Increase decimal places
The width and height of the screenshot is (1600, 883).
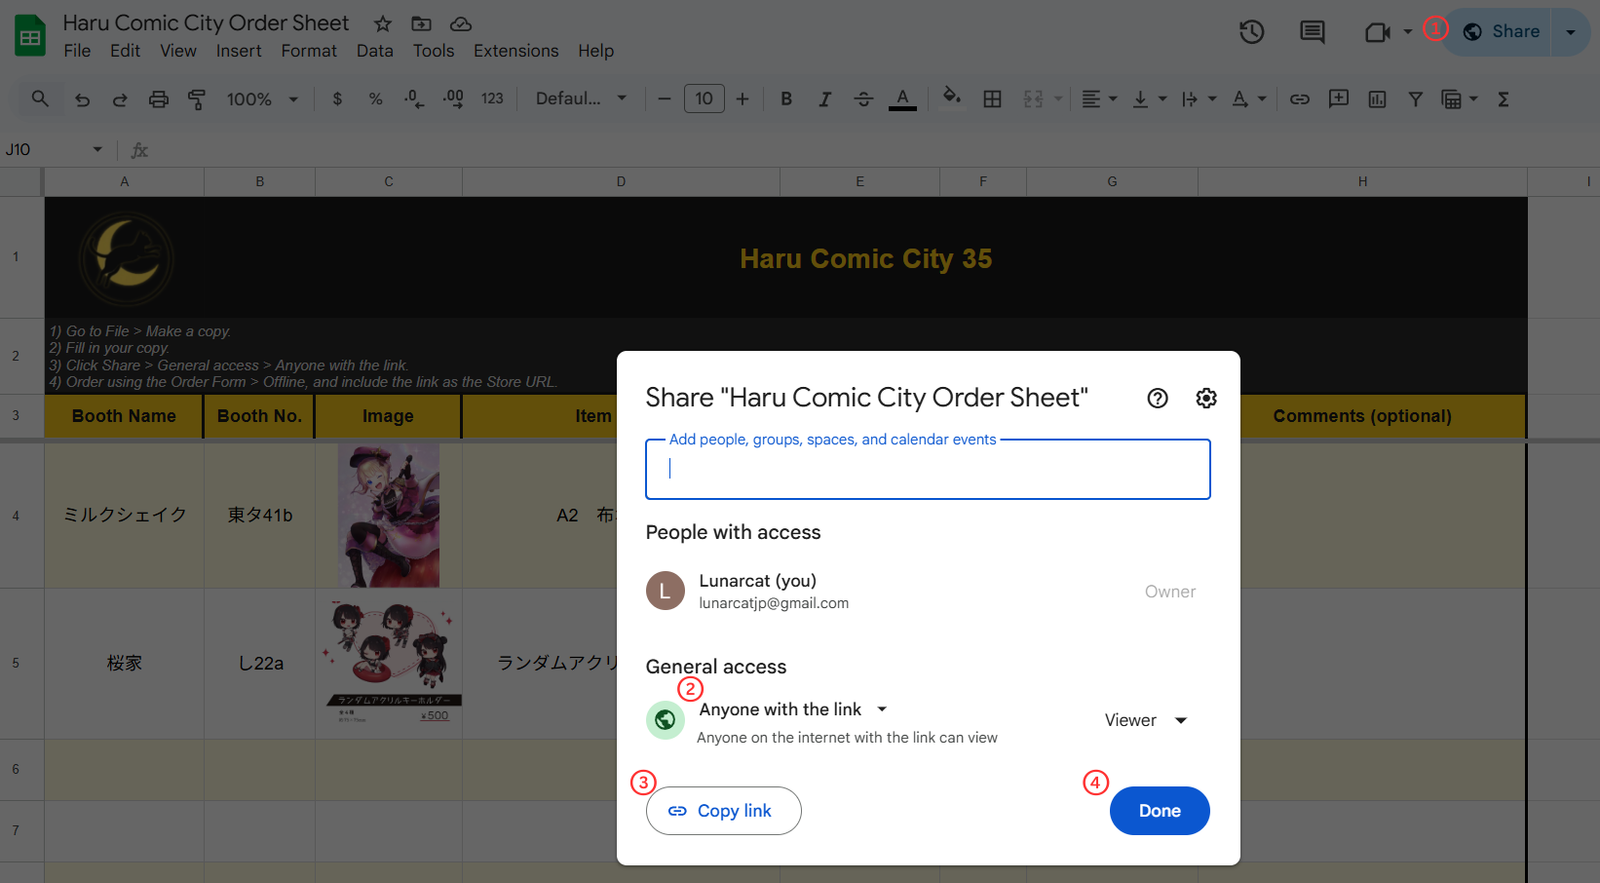pyautogui.click(x=453, y=99)
